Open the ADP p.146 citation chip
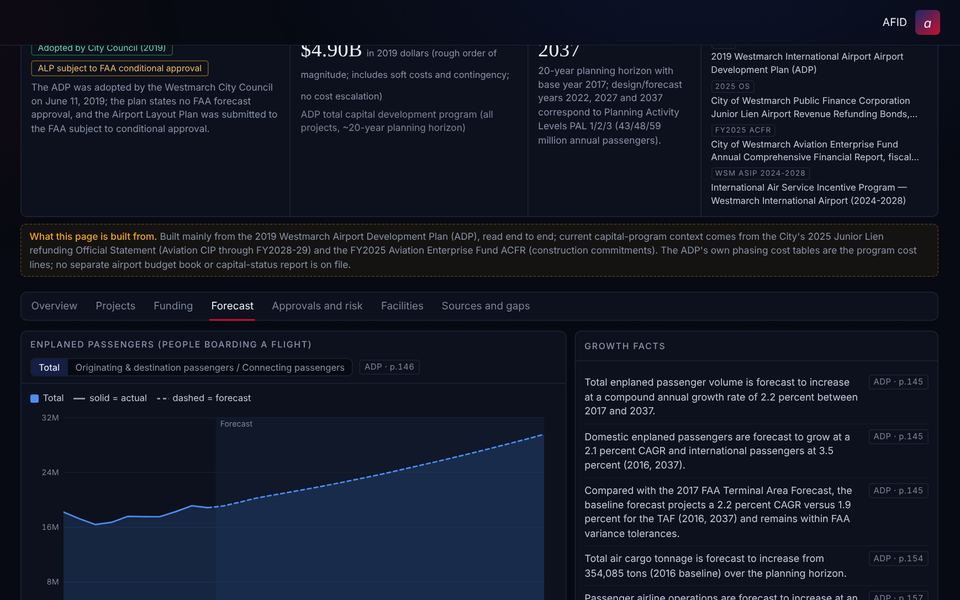The height and width of the screenshot is (600, 960). (x=389, y=367)
